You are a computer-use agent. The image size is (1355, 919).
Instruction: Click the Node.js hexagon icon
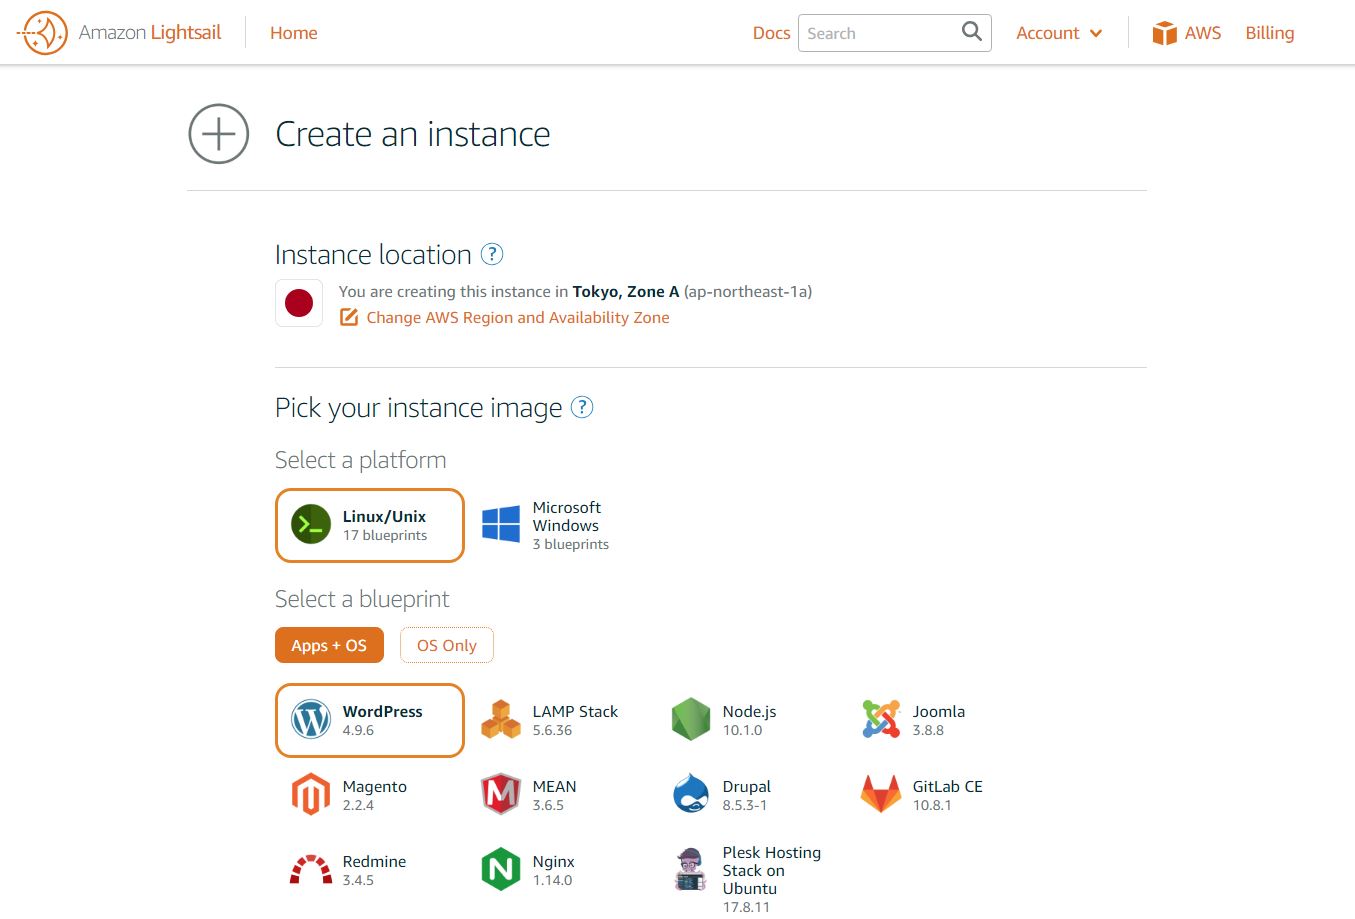click(x=691, y=720)
